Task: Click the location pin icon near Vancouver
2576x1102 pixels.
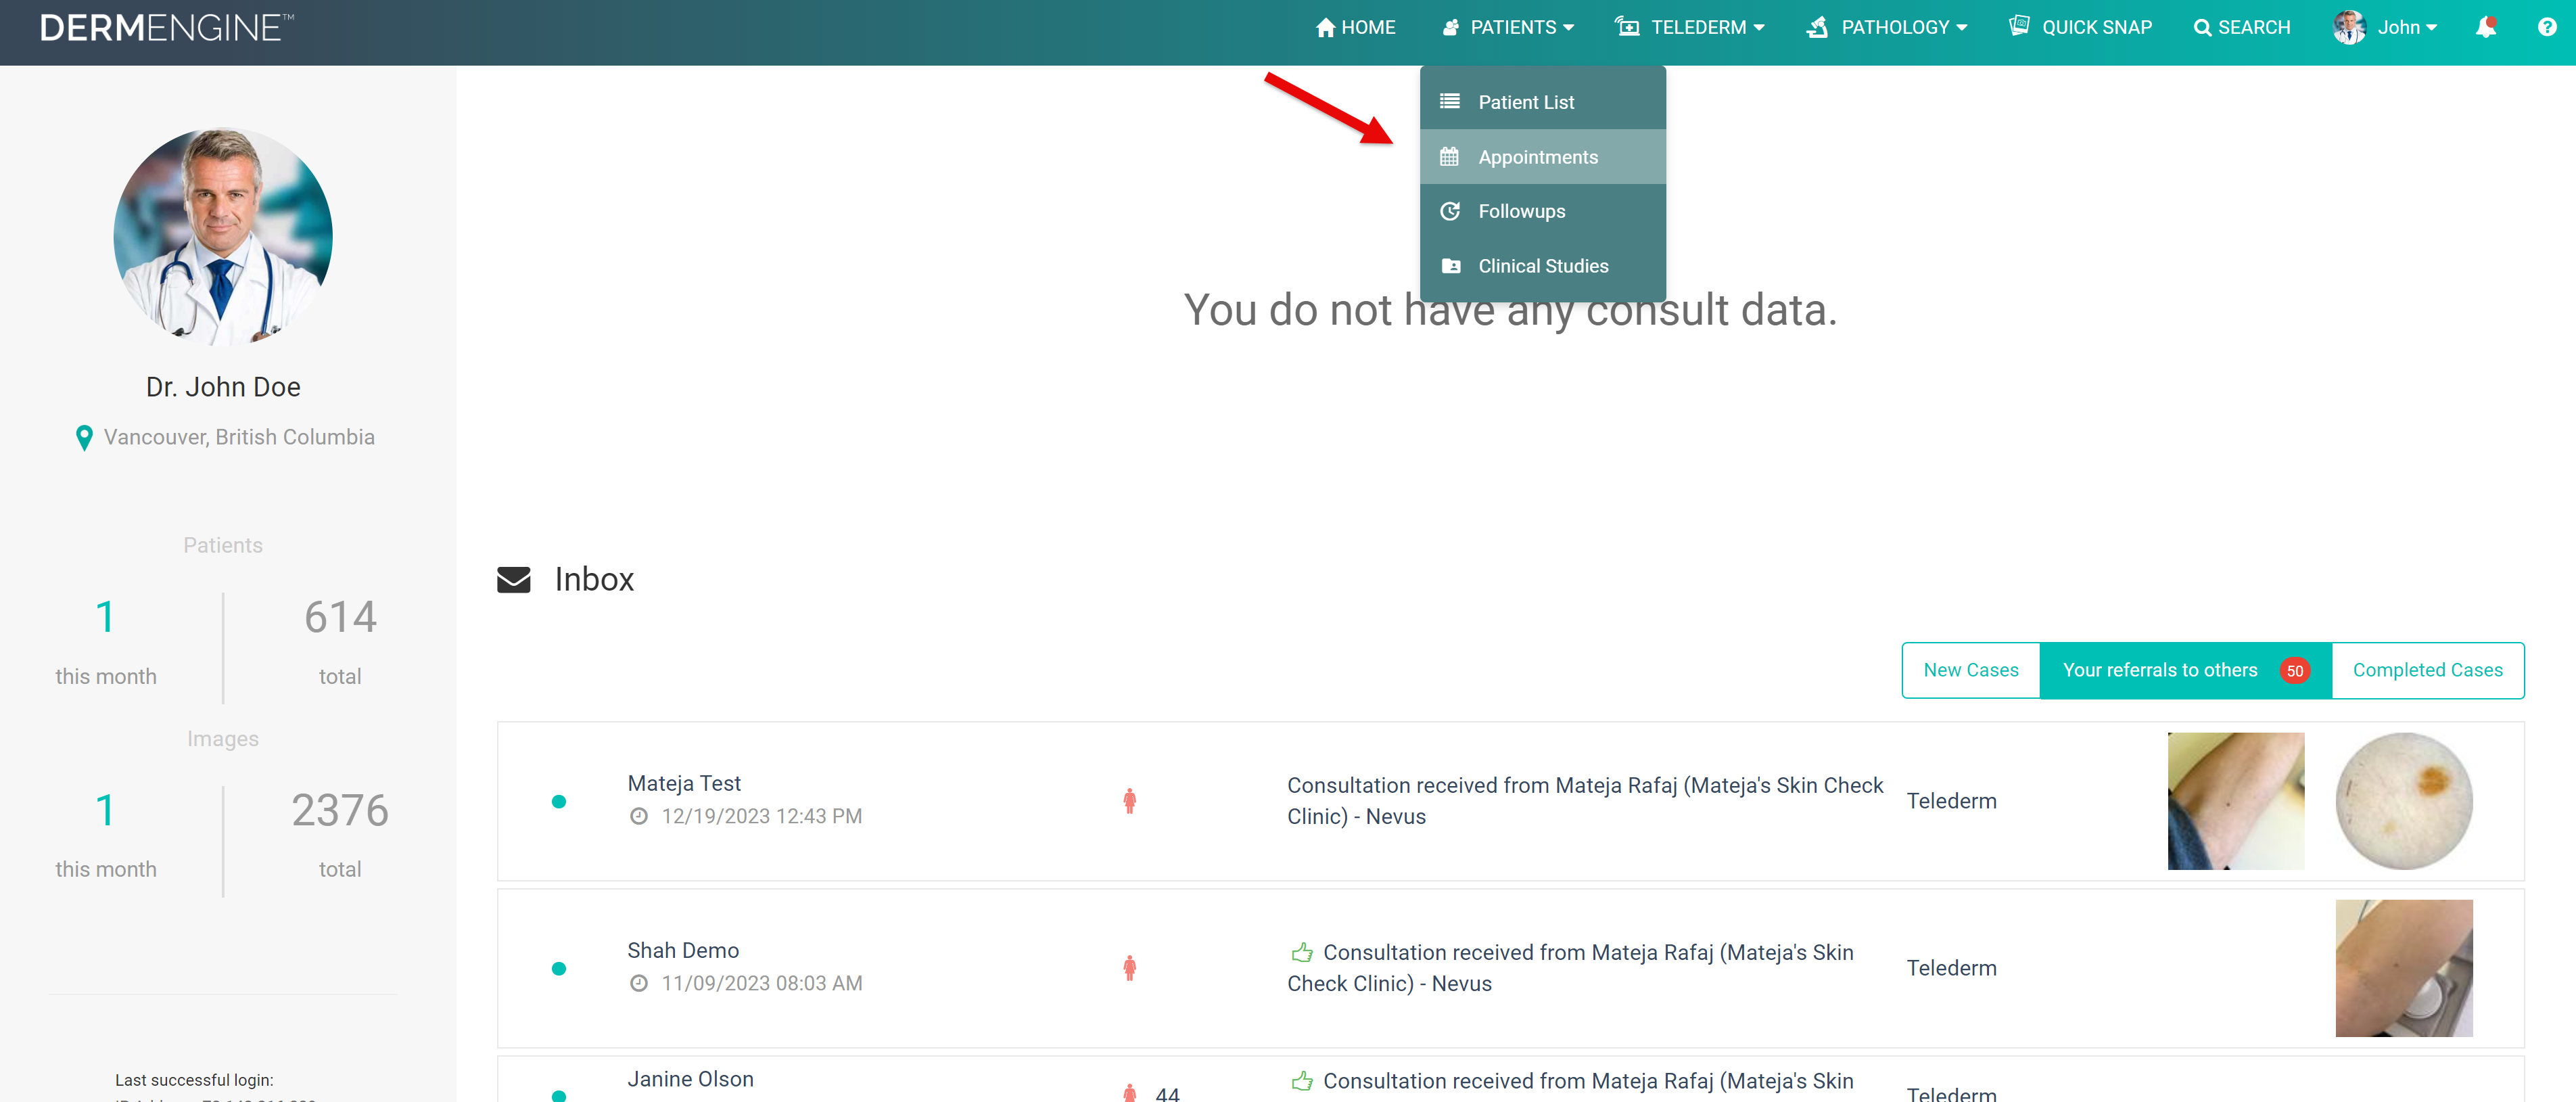Action: pos(84,438)
